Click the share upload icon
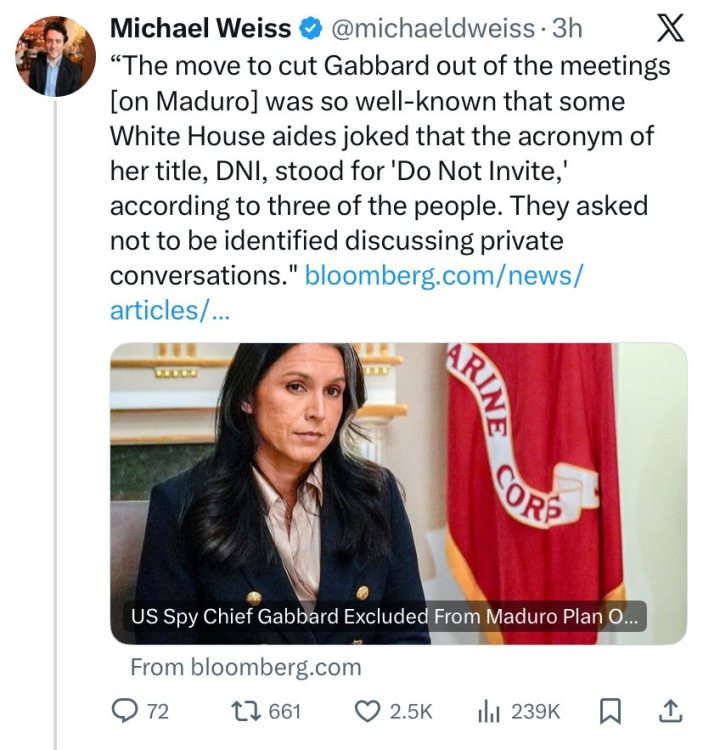The image size is (703, 750). (670, 711)
